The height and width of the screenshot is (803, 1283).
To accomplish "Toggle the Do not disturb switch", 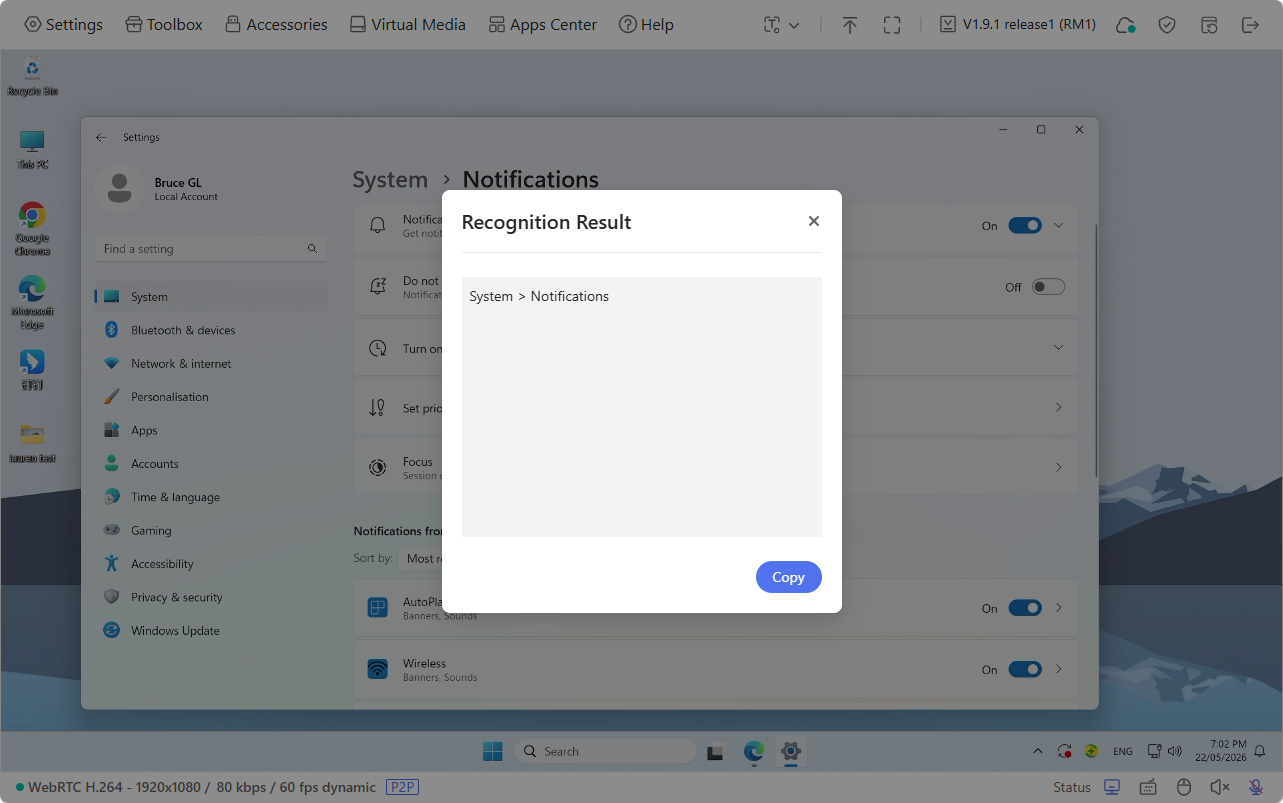I will tap(1048, 287).
